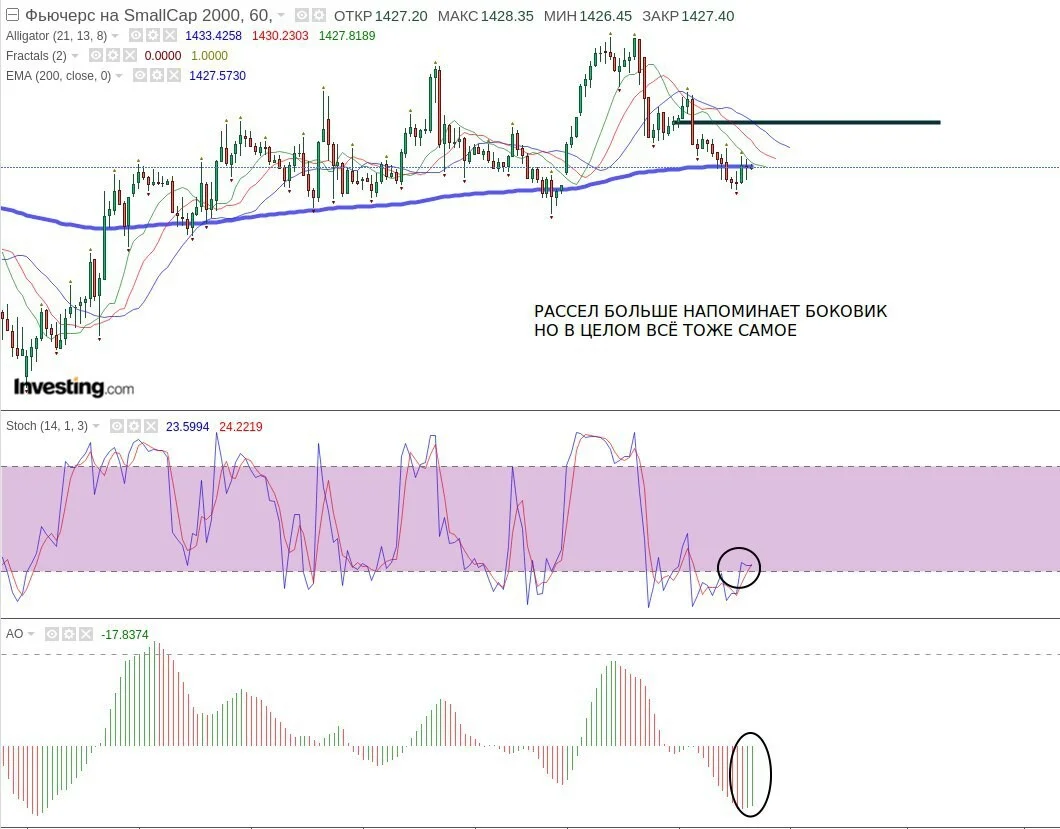This screenshot has height=829, width=1060.
Task: Click the AO value -17.8374
Action: [125, 634]
